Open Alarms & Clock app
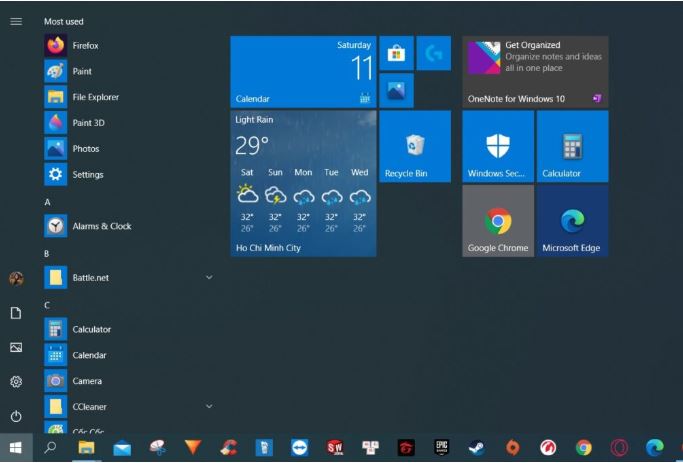Image resolution: width=683 pixels, height=463 pixels. pyautogui.click(x=128, y=226)
